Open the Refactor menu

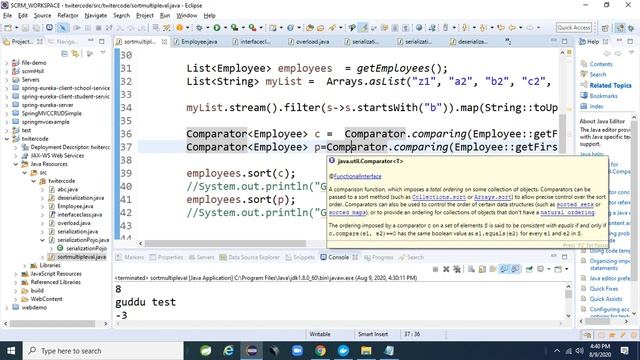point(68,16)
